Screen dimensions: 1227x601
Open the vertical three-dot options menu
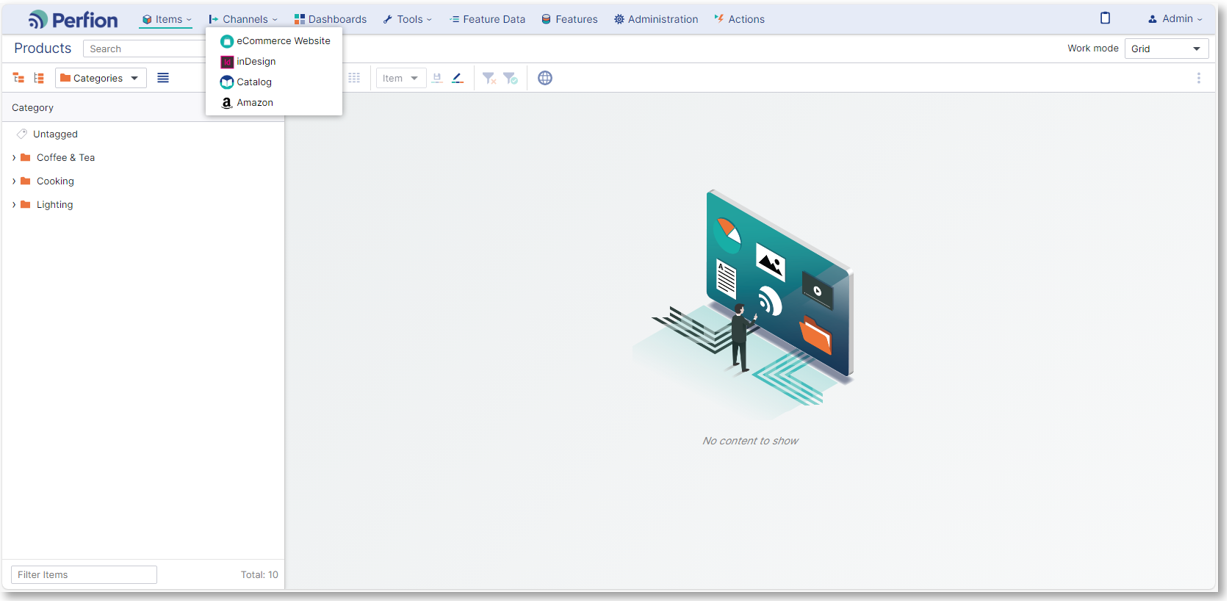coord(1198,78)
